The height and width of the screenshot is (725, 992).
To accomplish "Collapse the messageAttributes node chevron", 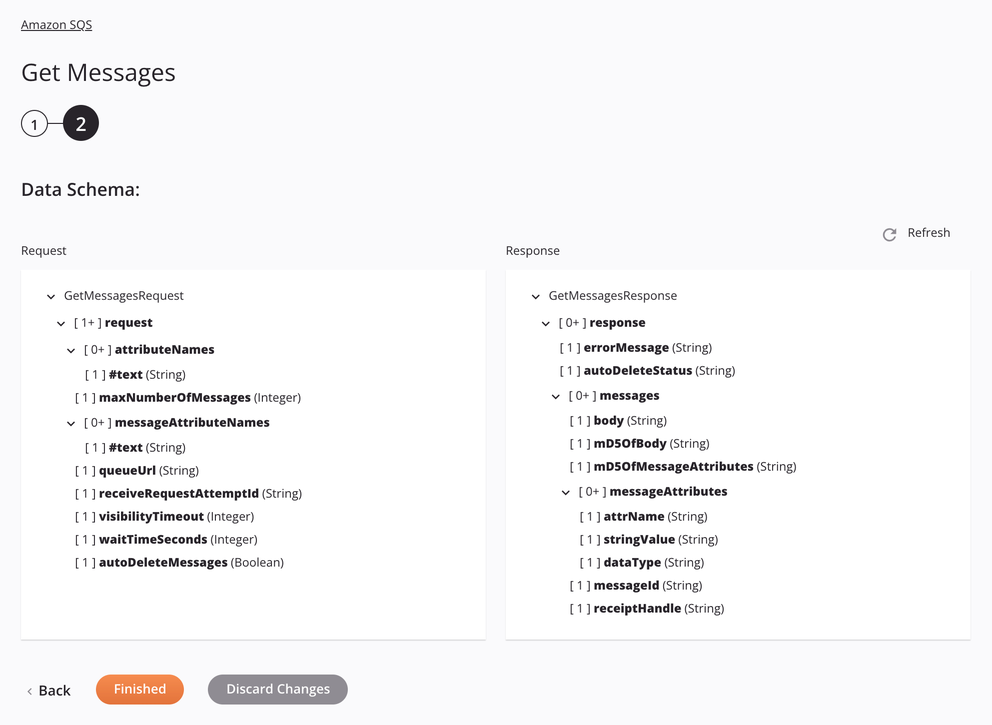I will pos(566,493).
